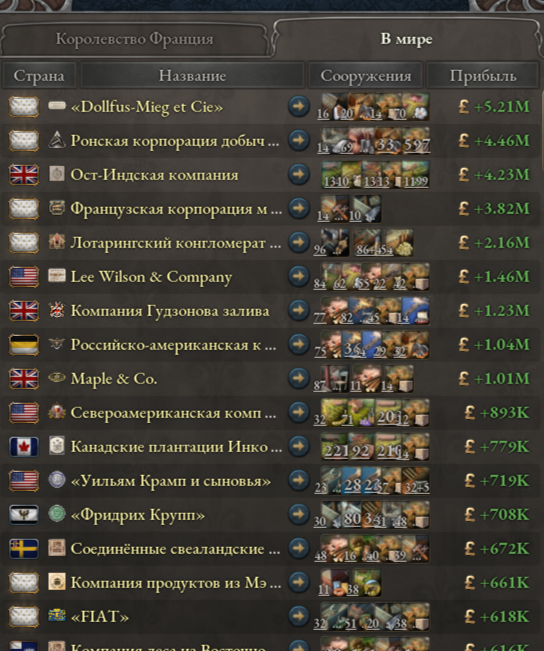Click the US flag next to Lee Wilson & Company
The height and width of the screenshot is (651, 544).
pos(24,277)
